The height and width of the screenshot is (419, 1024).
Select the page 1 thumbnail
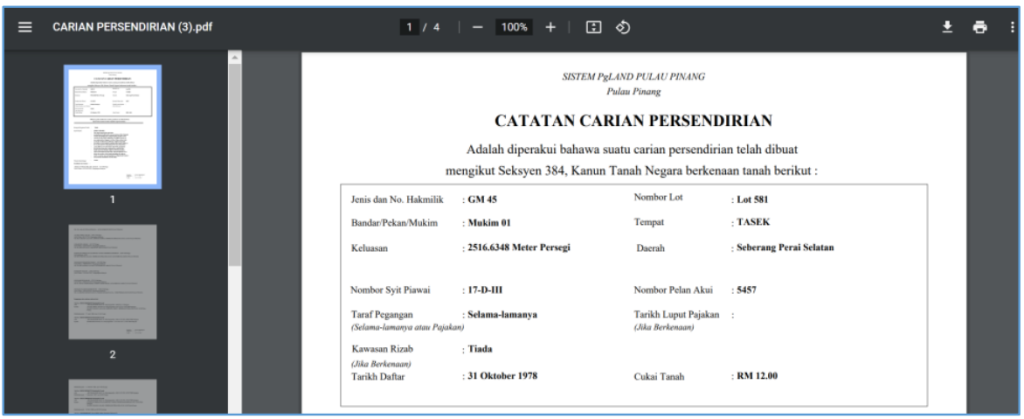pos(112,126)
